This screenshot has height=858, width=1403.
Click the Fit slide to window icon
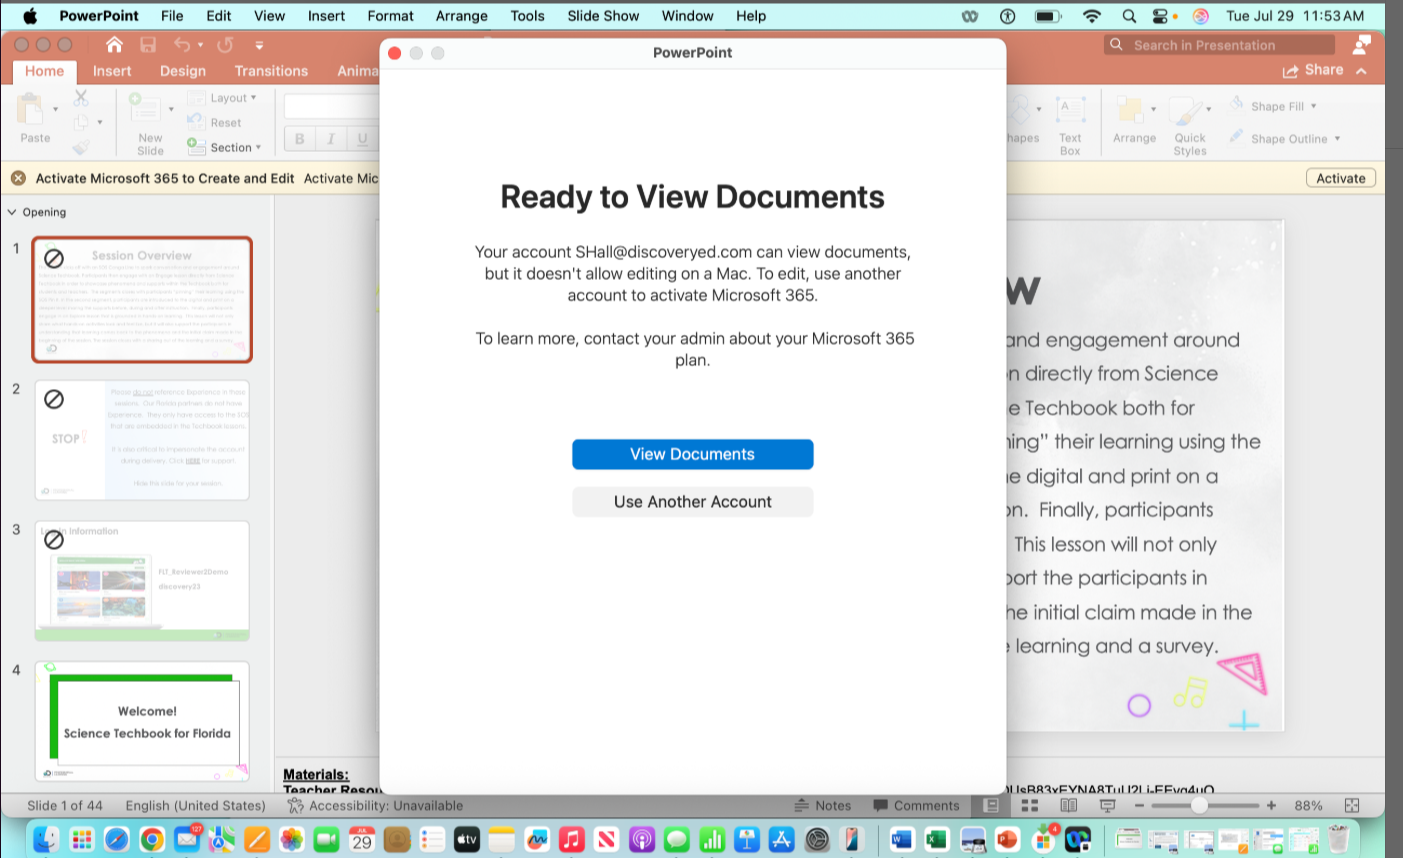(x=1352, y=805)
